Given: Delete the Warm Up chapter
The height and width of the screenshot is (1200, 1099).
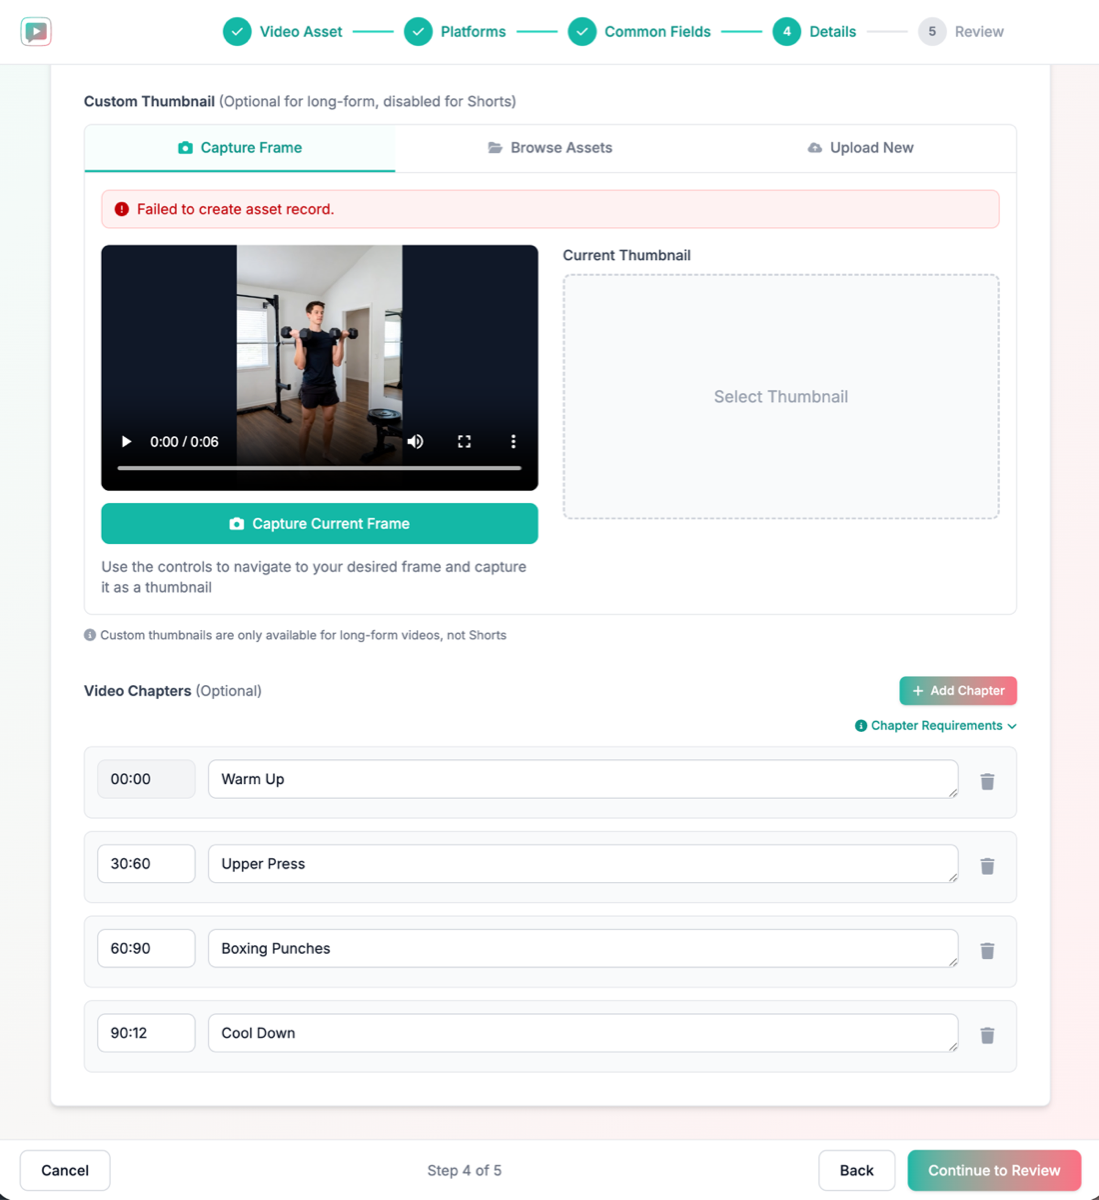Looking at the screenshot, I should pos(987,781).
